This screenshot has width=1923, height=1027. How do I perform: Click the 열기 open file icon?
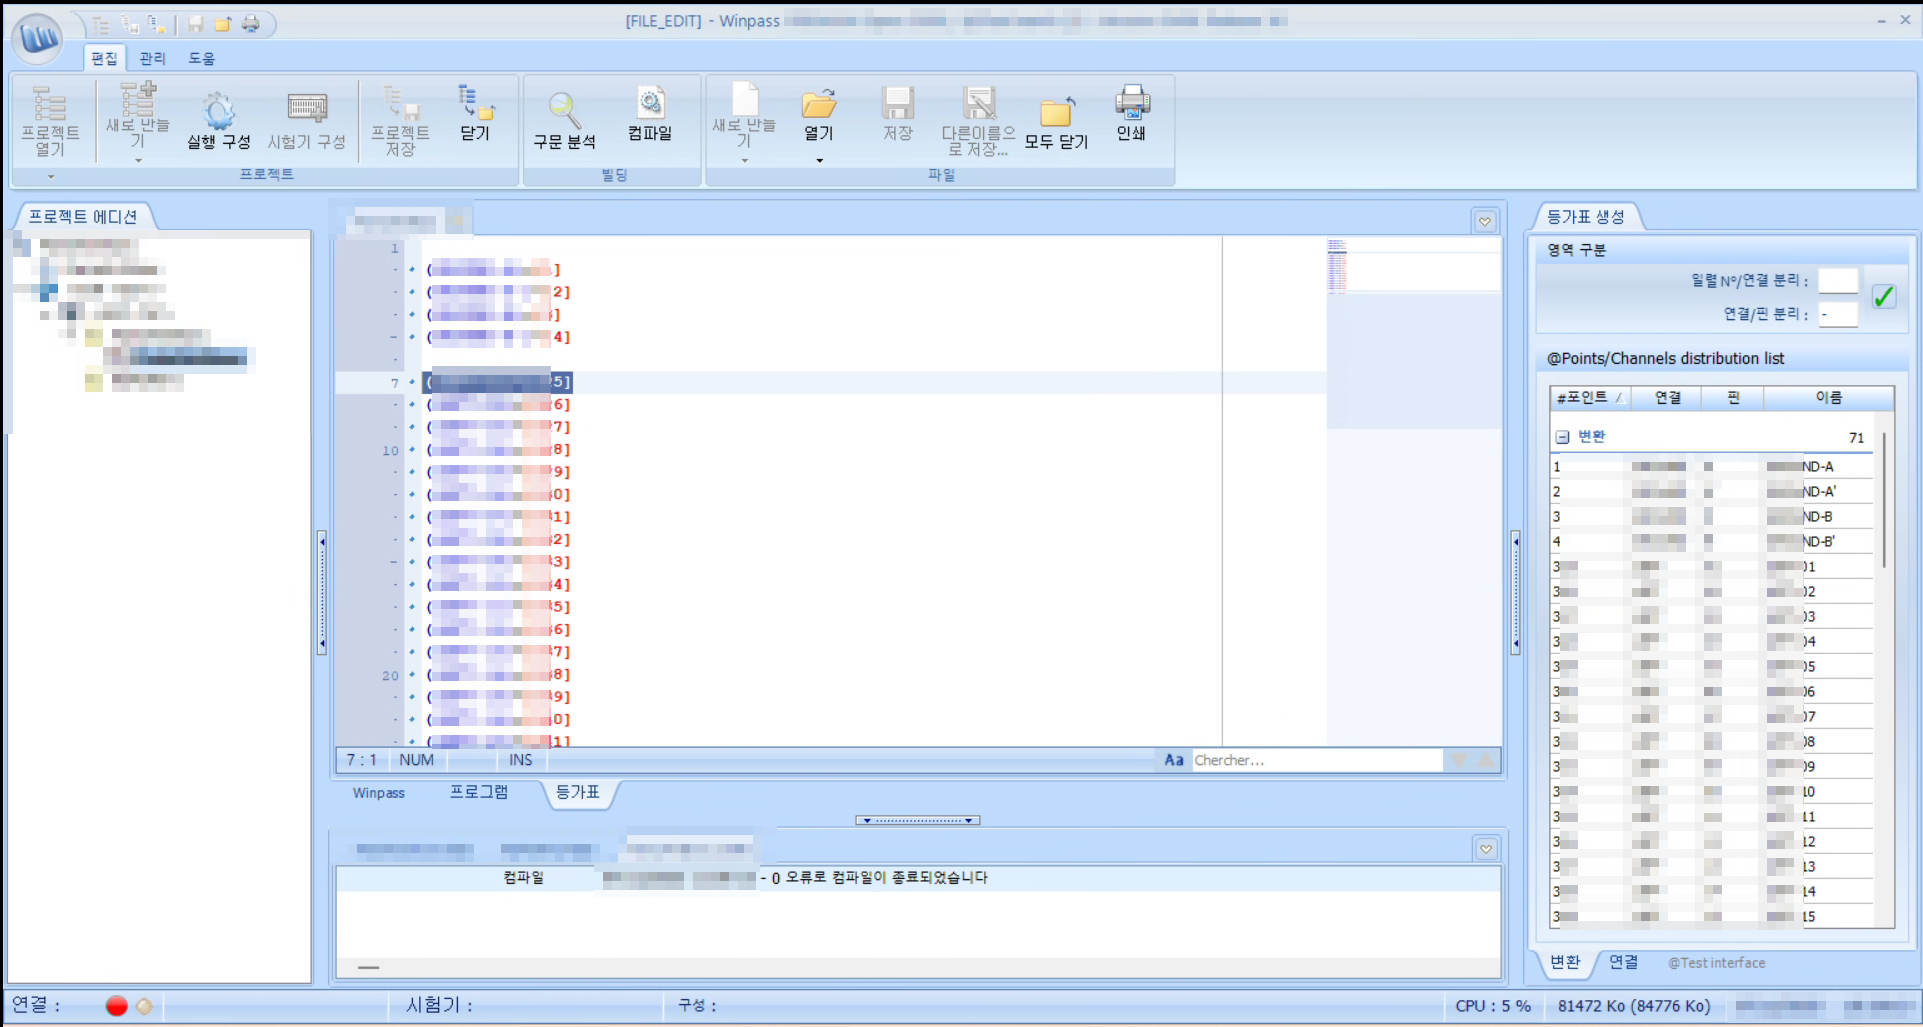coord(818,104)
